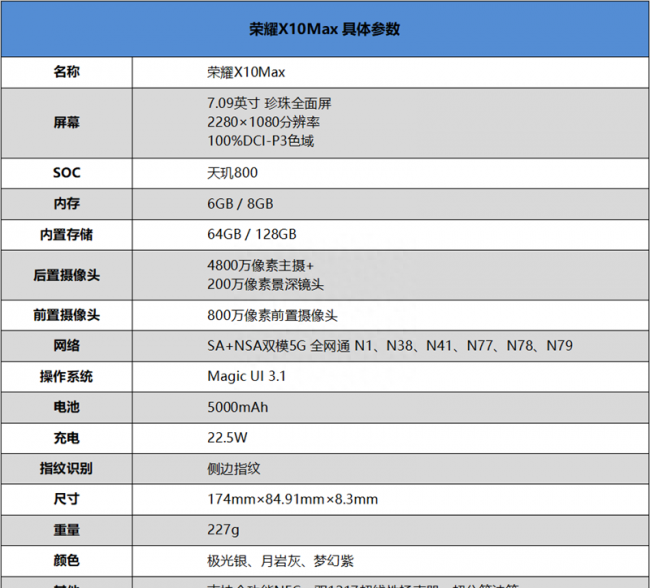Click the value "5000mAh"
The image size is (650, 588).
pos(238,408)
